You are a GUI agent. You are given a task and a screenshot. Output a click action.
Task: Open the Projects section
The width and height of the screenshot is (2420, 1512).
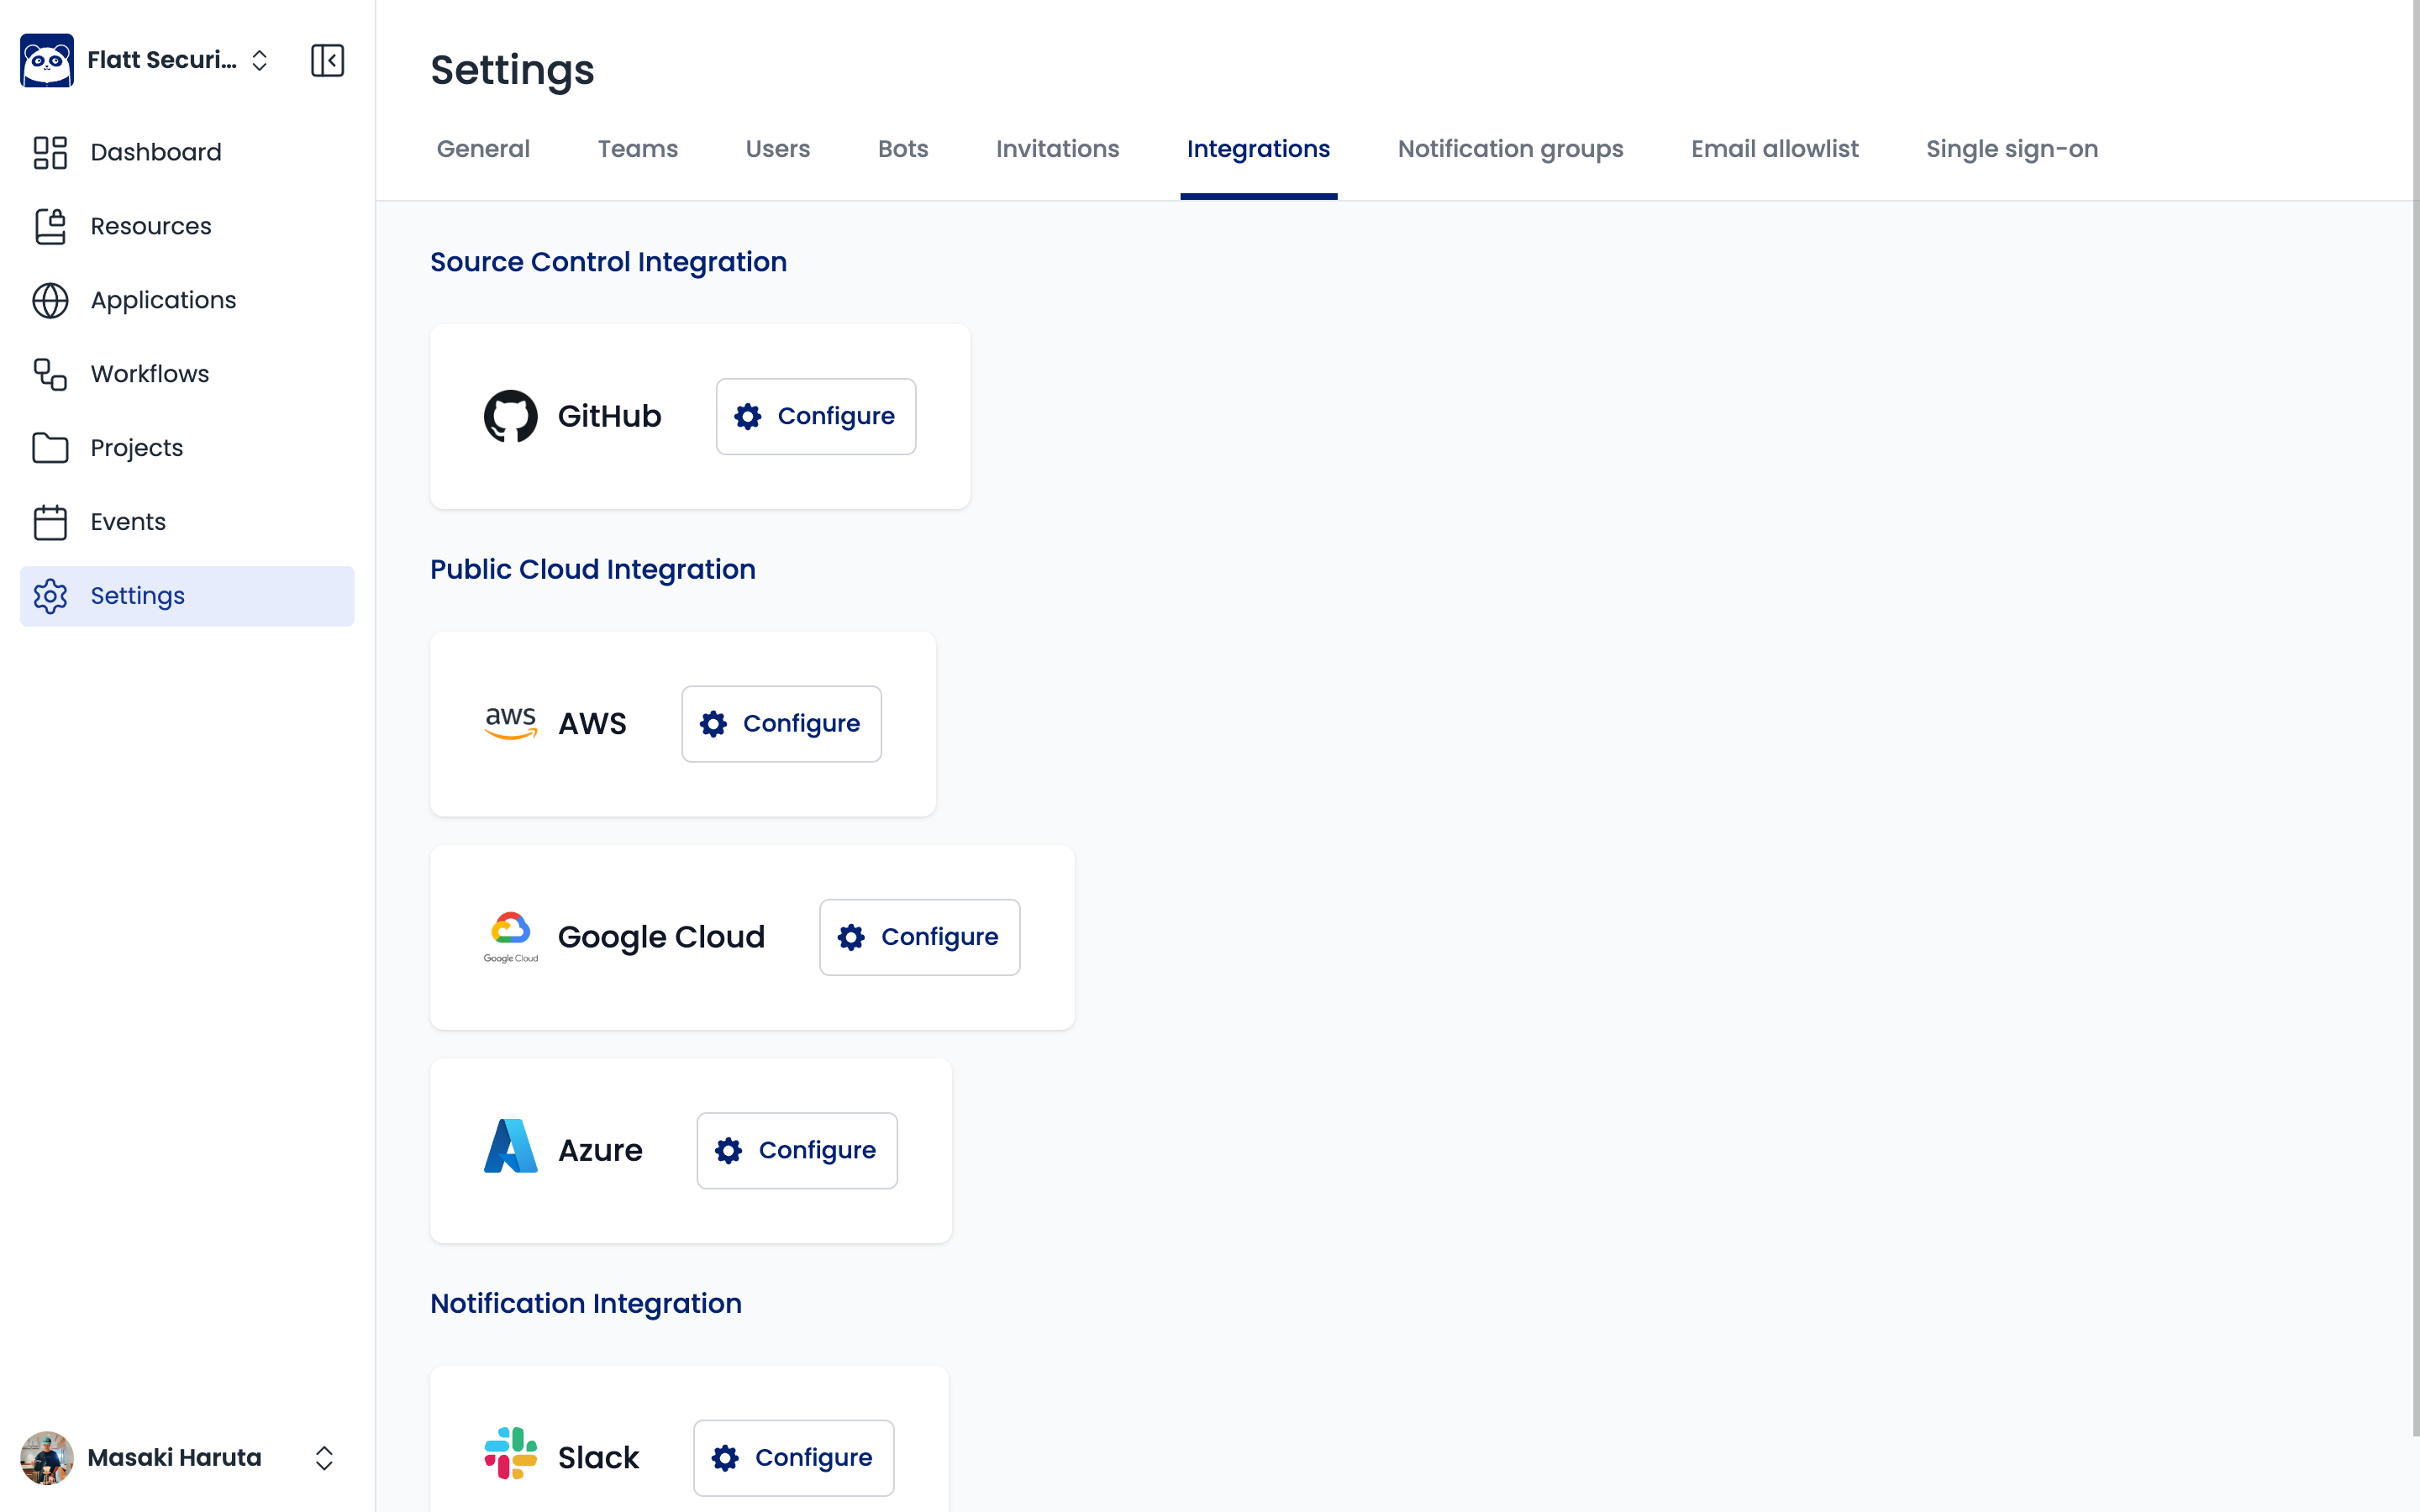tap(187, 448)
